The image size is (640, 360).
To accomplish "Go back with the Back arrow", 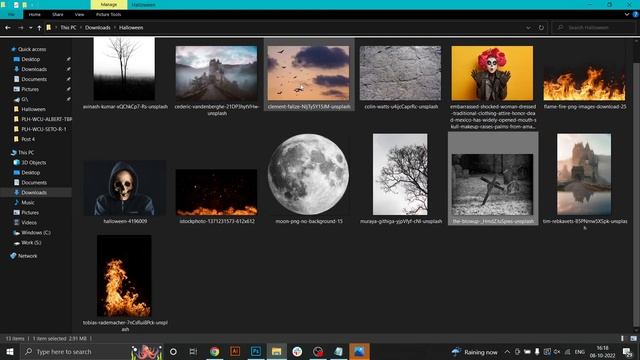I will 8,28.
